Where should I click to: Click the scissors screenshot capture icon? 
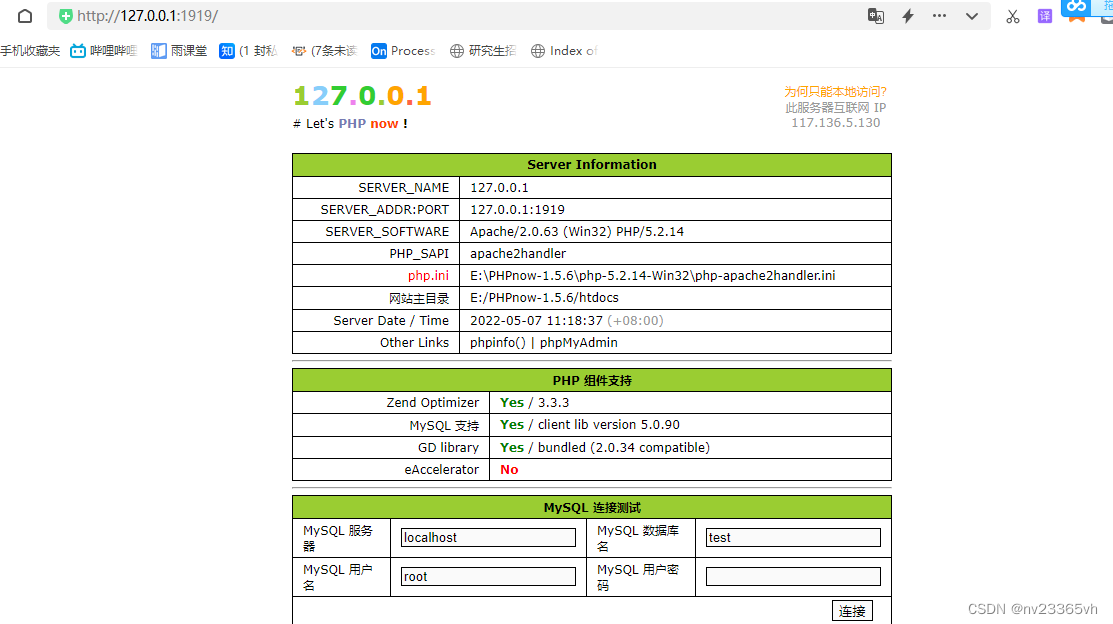pyautogui.click(x=1012, y=16)
